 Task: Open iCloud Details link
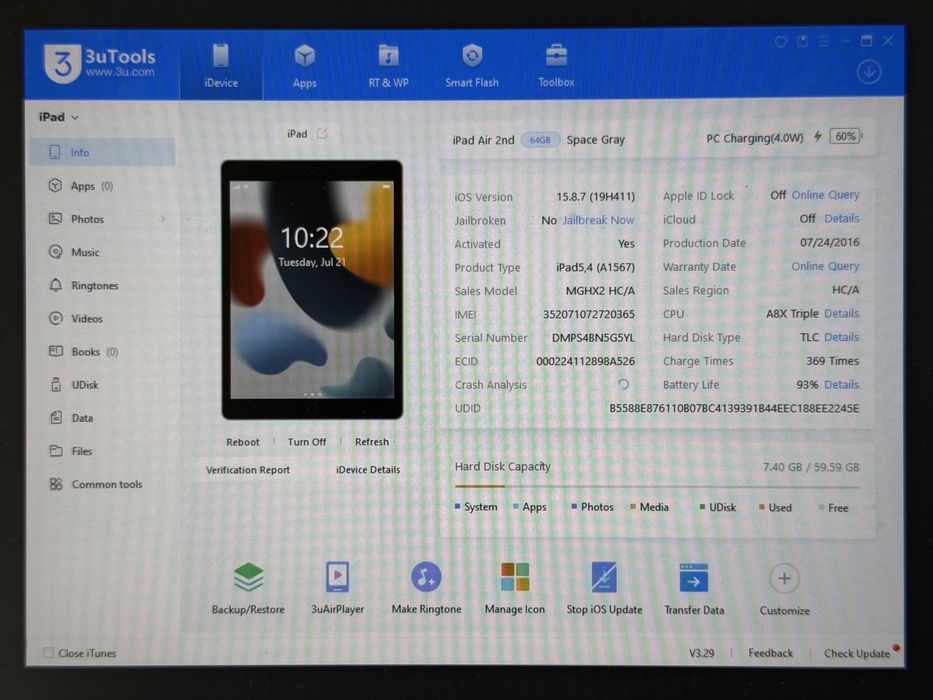(841, 218)
